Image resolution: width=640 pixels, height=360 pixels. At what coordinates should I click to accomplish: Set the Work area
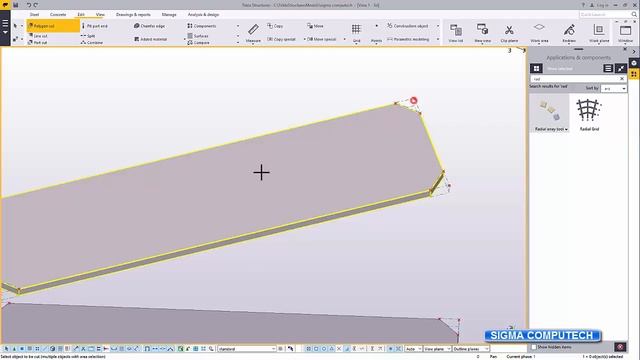click(539, 33)
